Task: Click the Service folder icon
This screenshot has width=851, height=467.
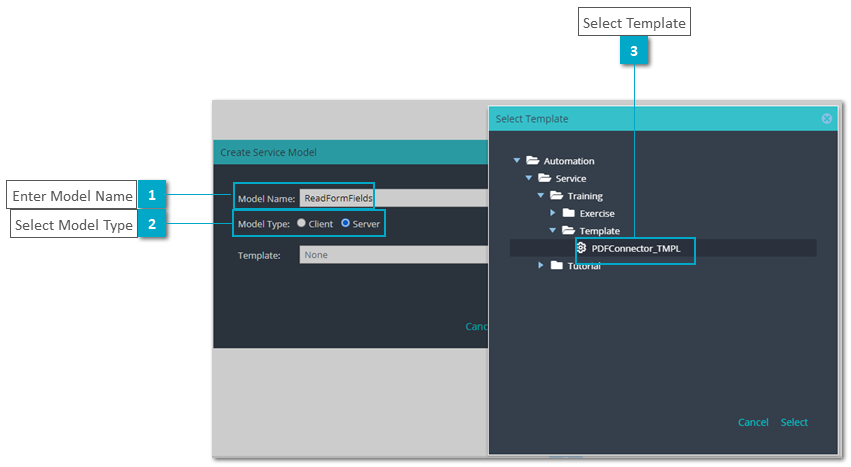Action: [x=544, y=178]
